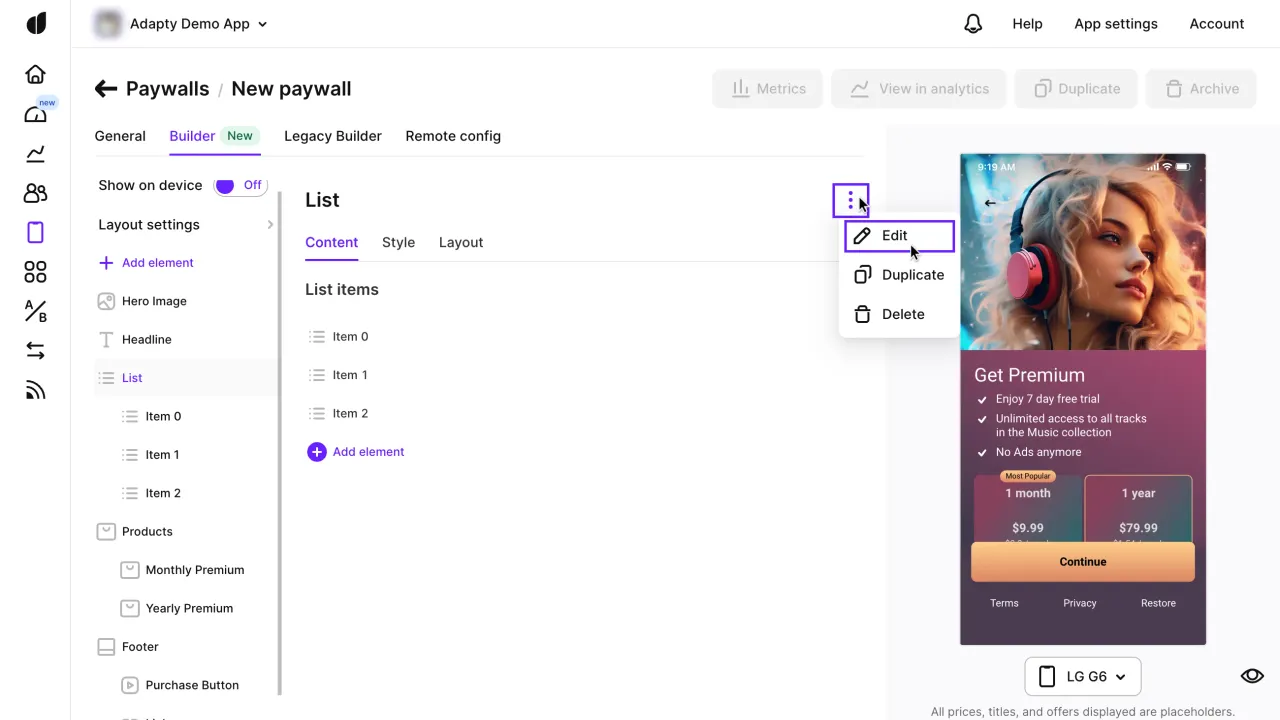Open Item 0 in List items
This screenshot has height=720, width=1280.
338,337
